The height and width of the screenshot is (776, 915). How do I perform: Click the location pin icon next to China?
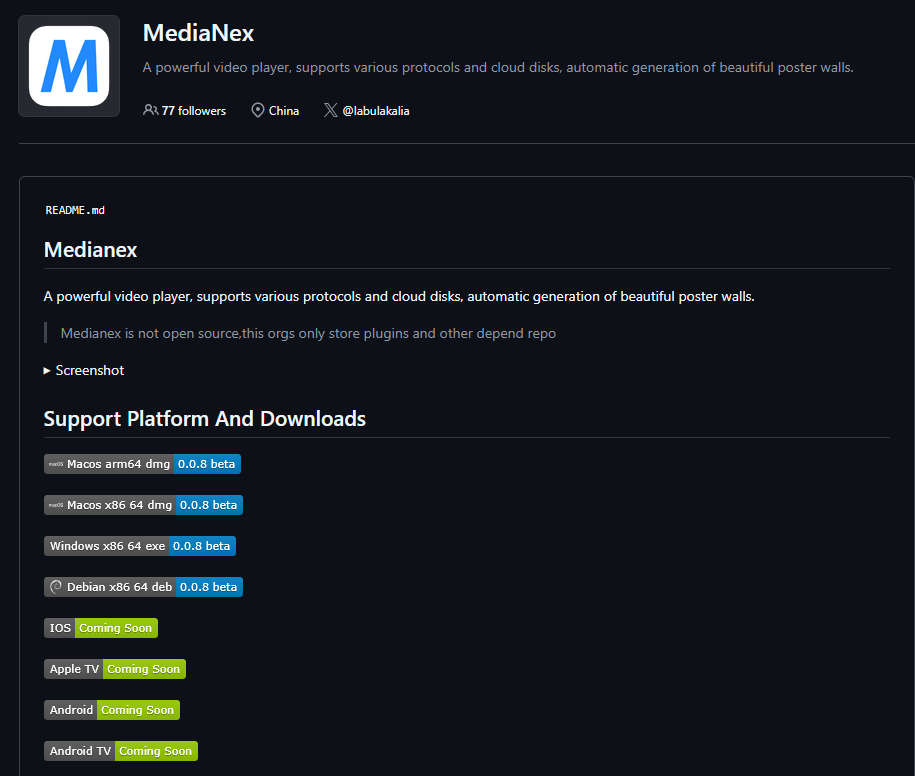click(x=257, y=110)
